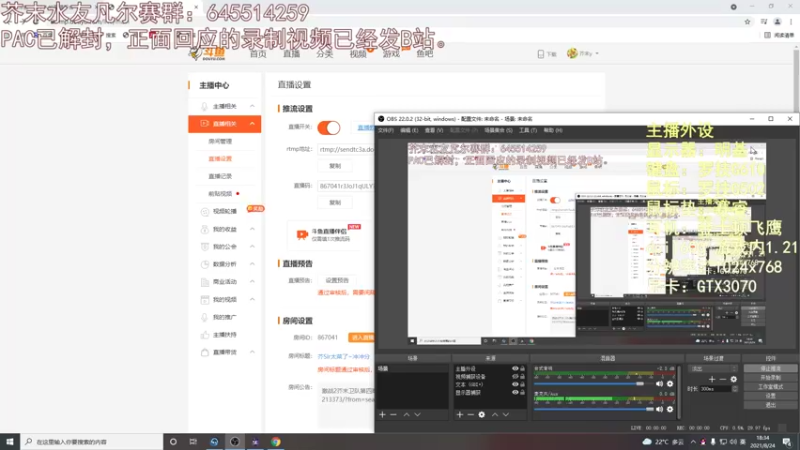Switch to OBS from taskbar icon
The height and width of the screenshot is (450, 800).
point(234,441)
